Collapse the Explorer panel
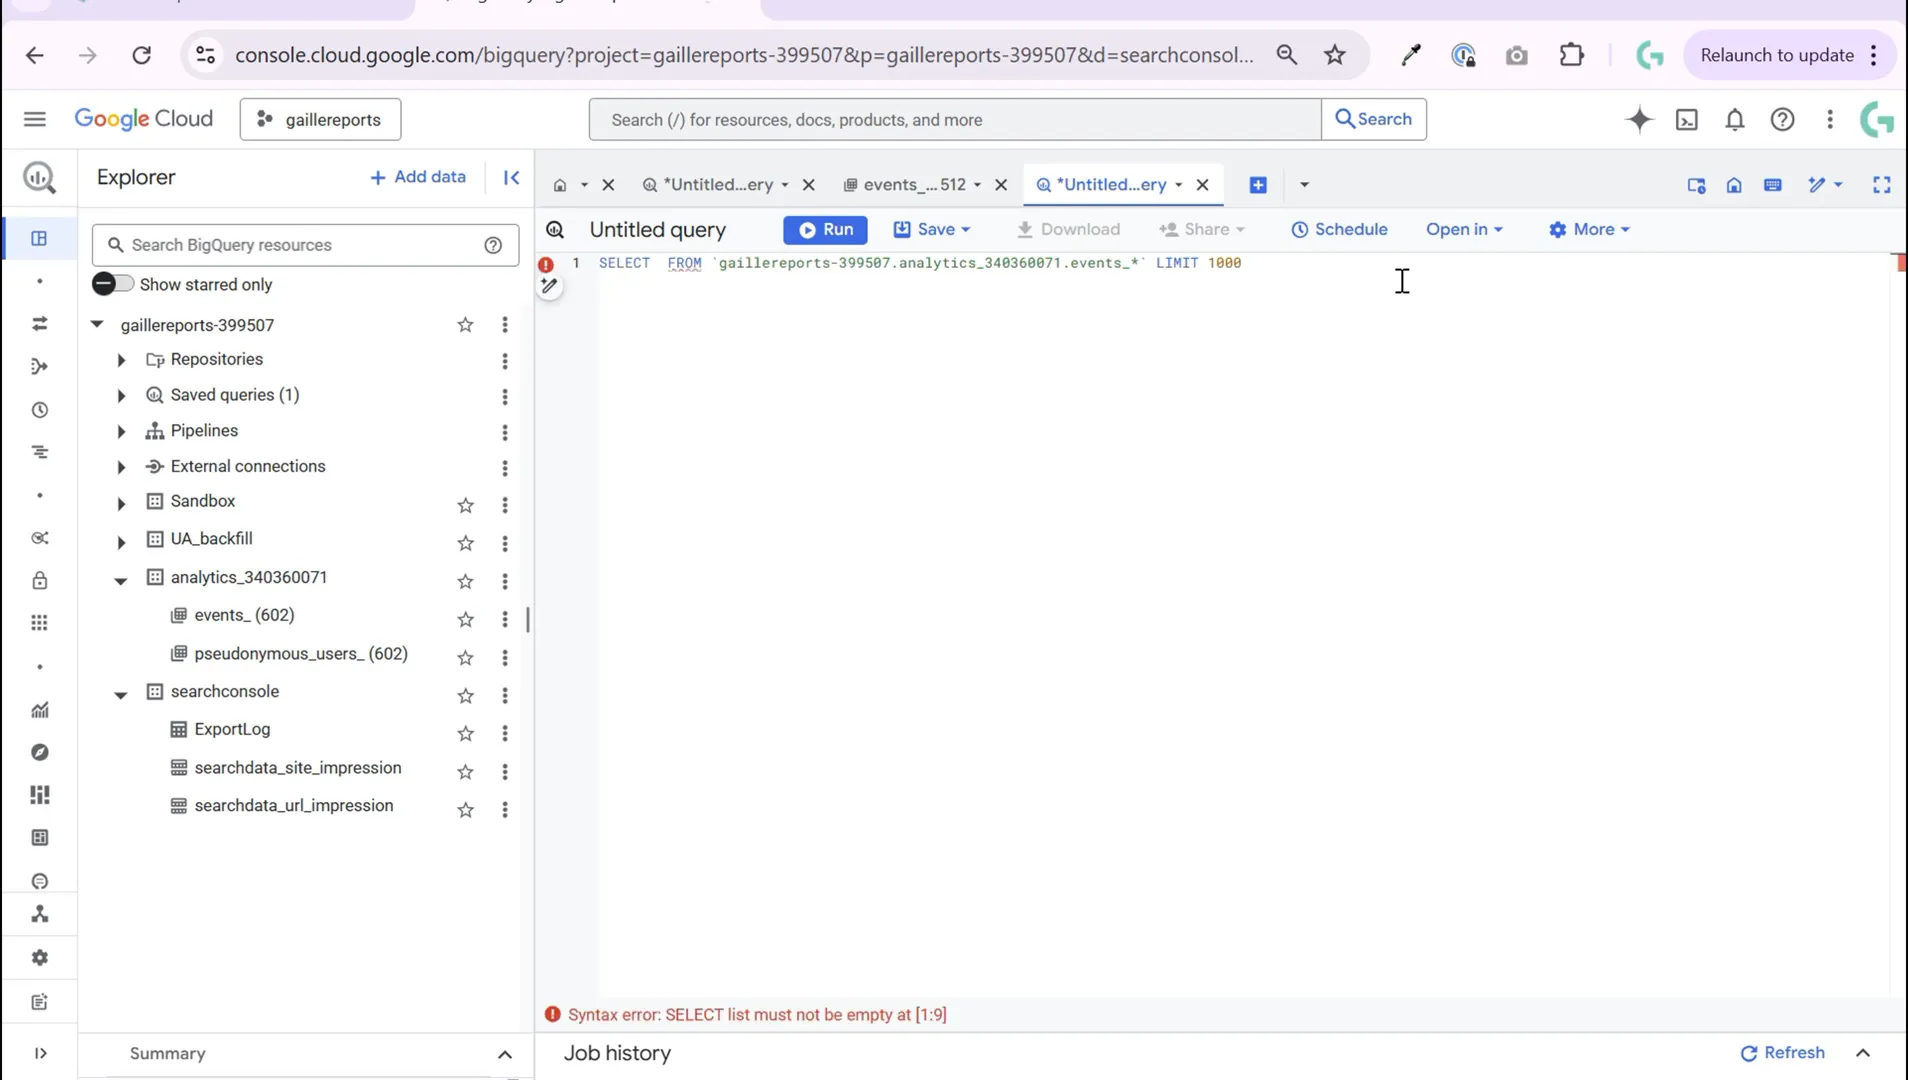 [511, 177]
